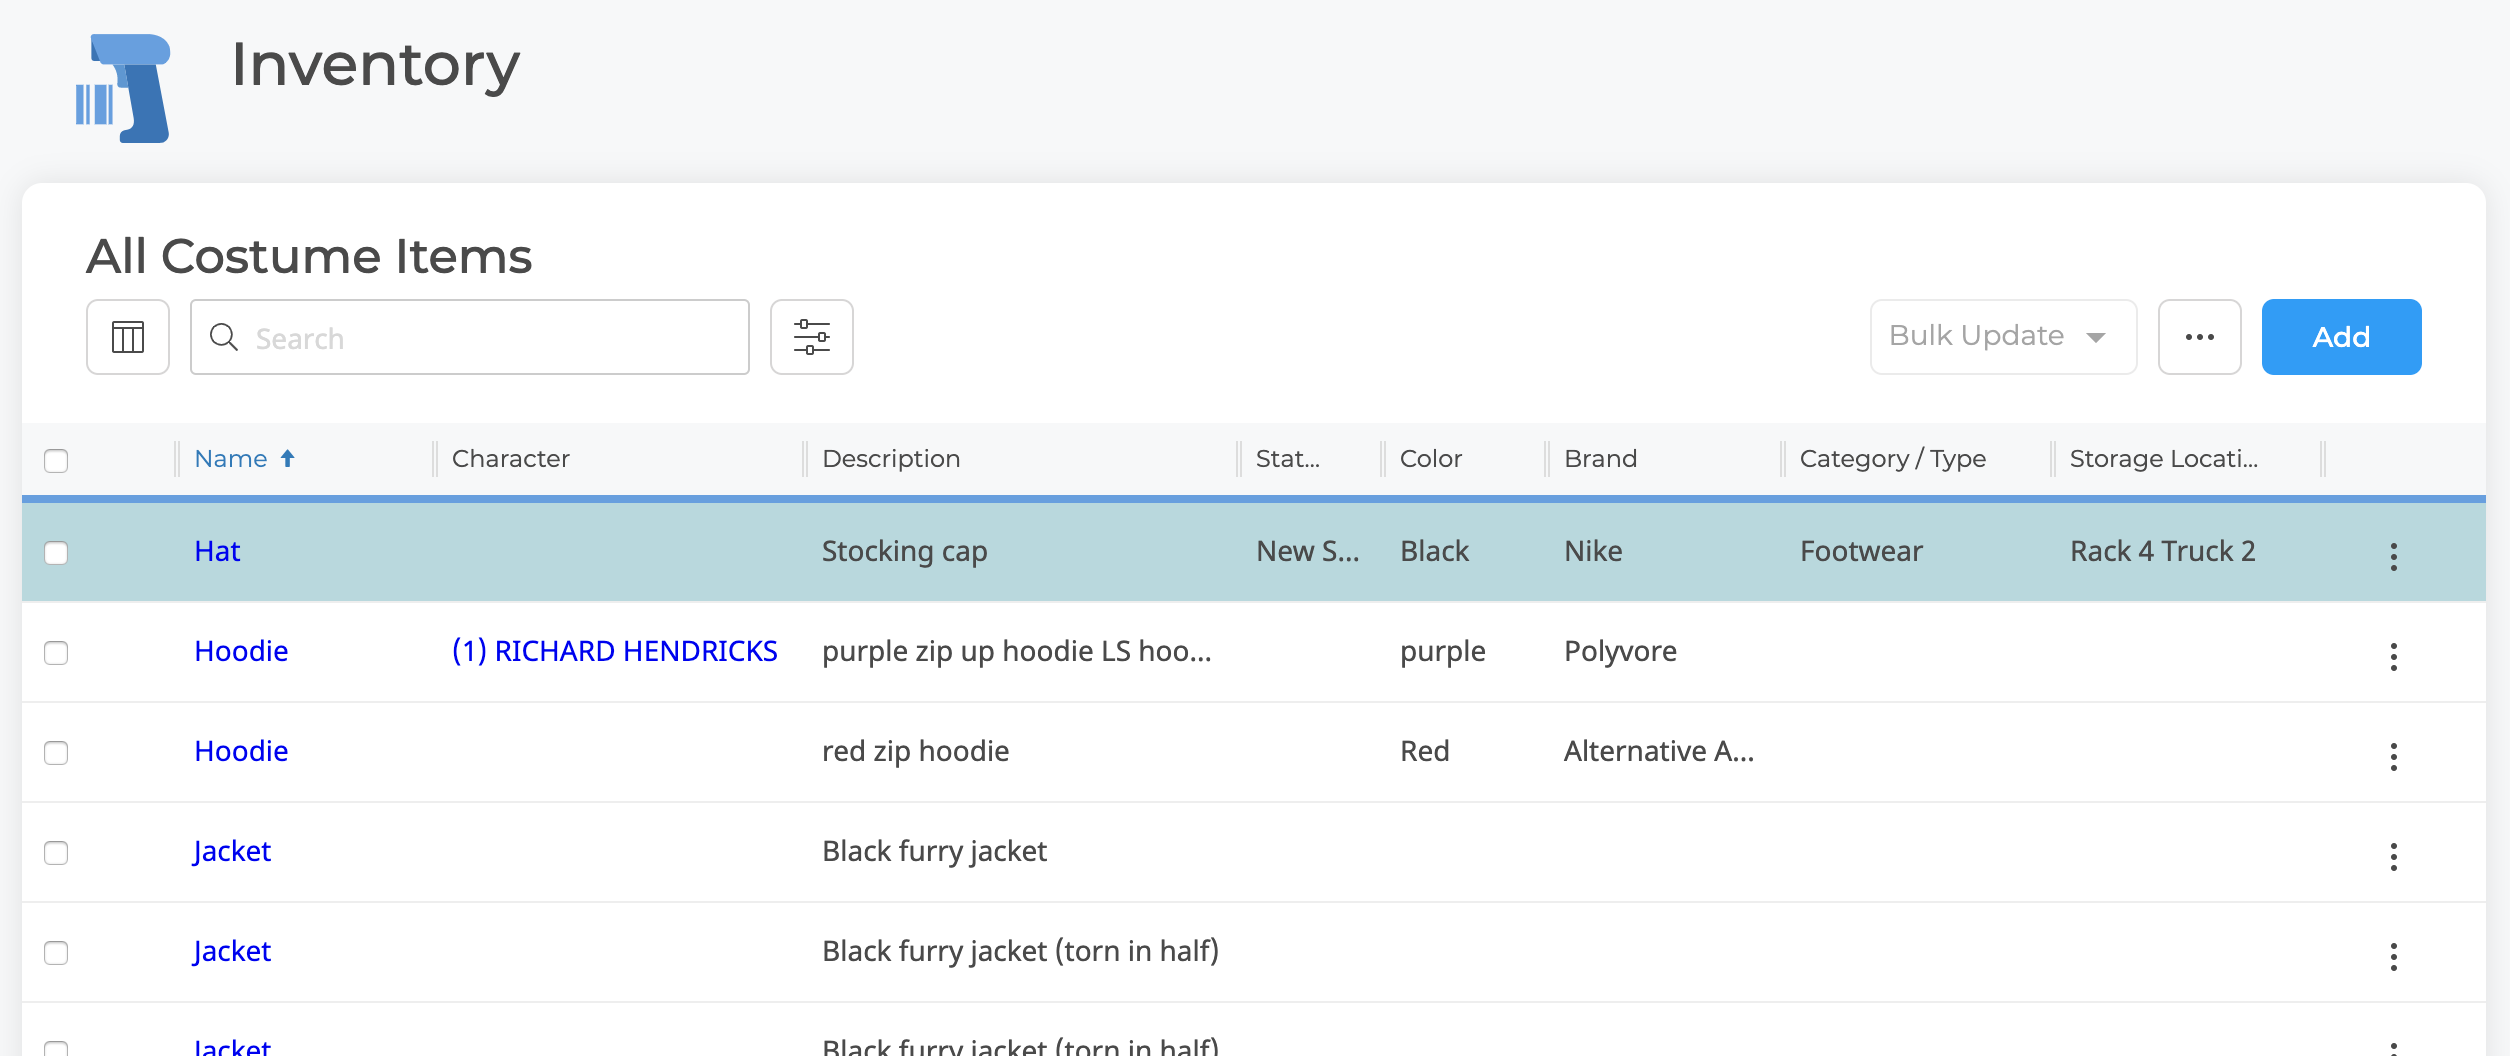Sort by the Character column header

click(511, 458)
